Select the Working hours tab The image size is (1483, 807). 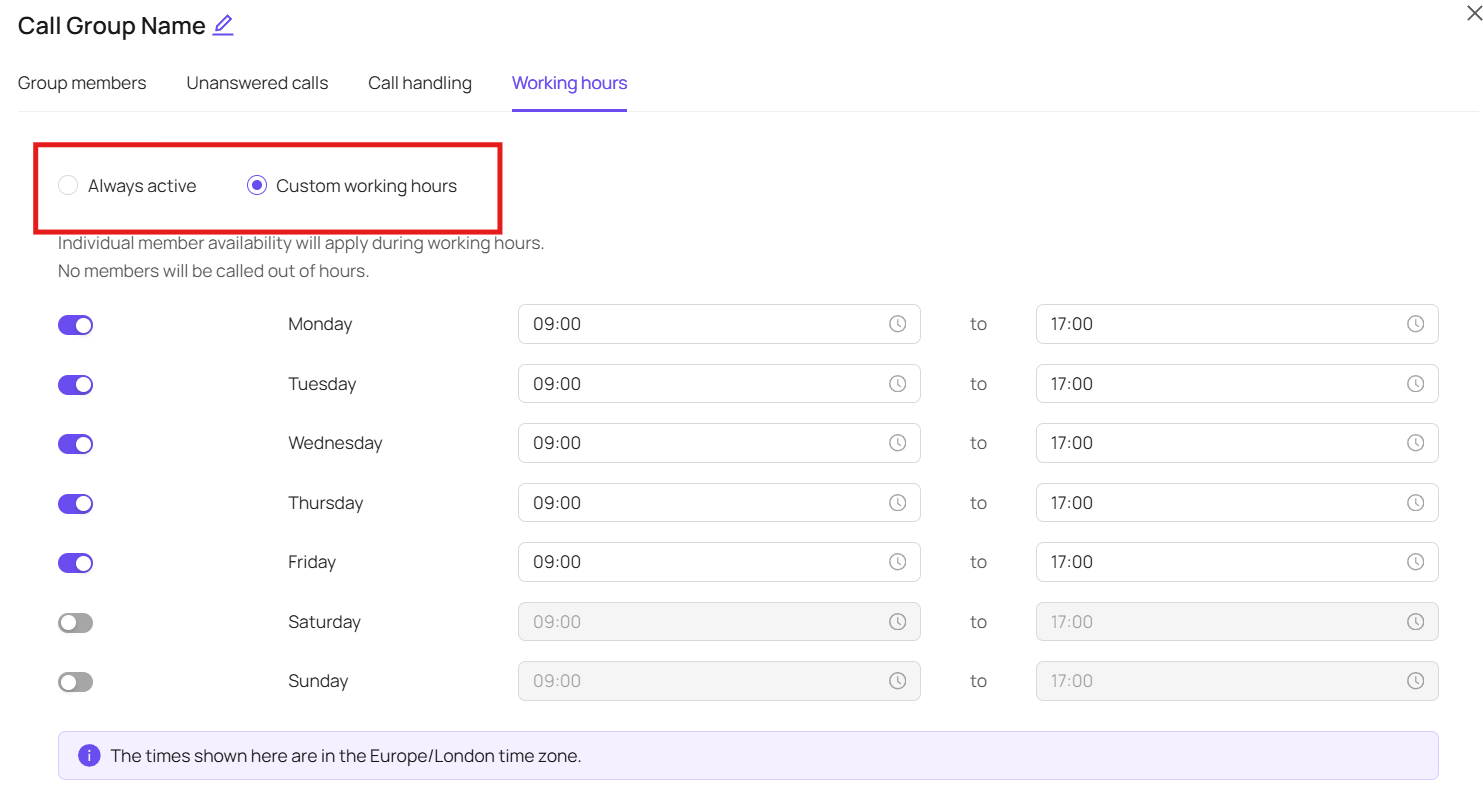pos(570,83)
